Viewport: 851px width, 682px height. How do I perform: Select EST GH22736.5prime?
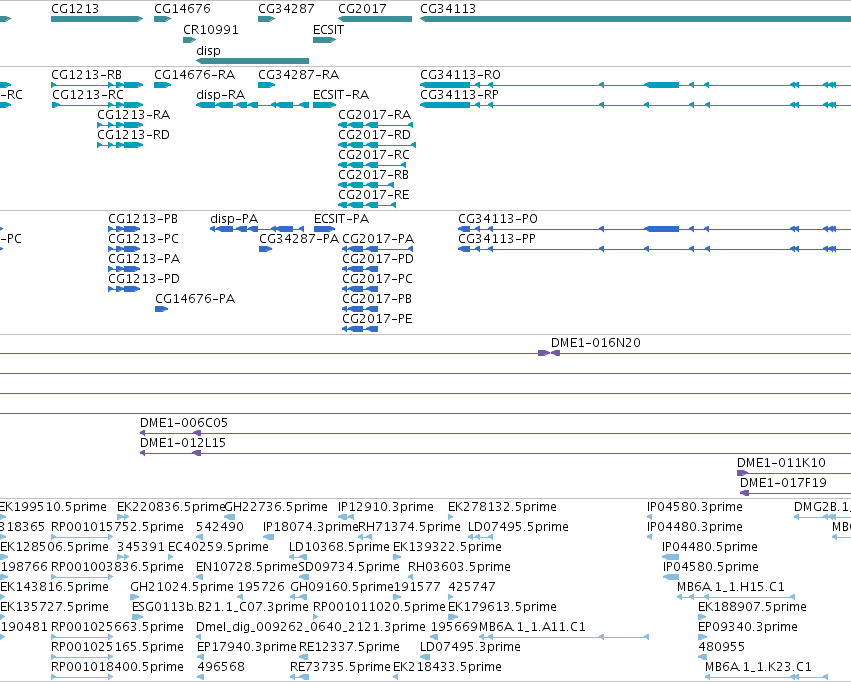pyautogui.click(x=229, y=517)
